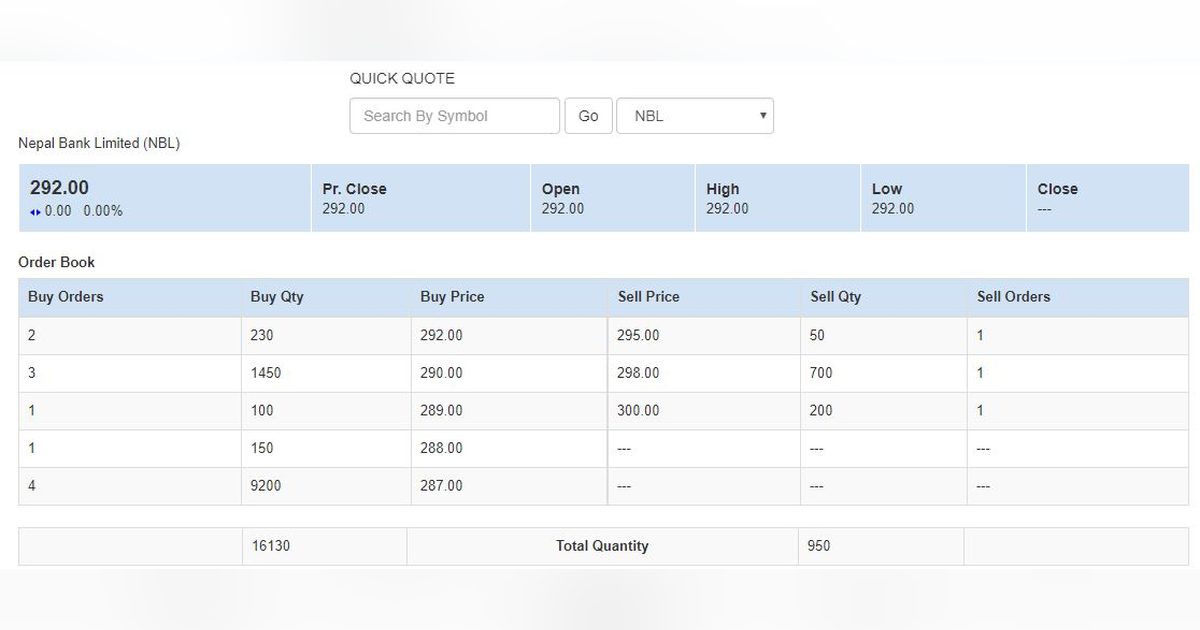Image resolution: width=1200 pixels, height=630 pixels.
Task: Click the Order Book heading
Action: point(57,262)
